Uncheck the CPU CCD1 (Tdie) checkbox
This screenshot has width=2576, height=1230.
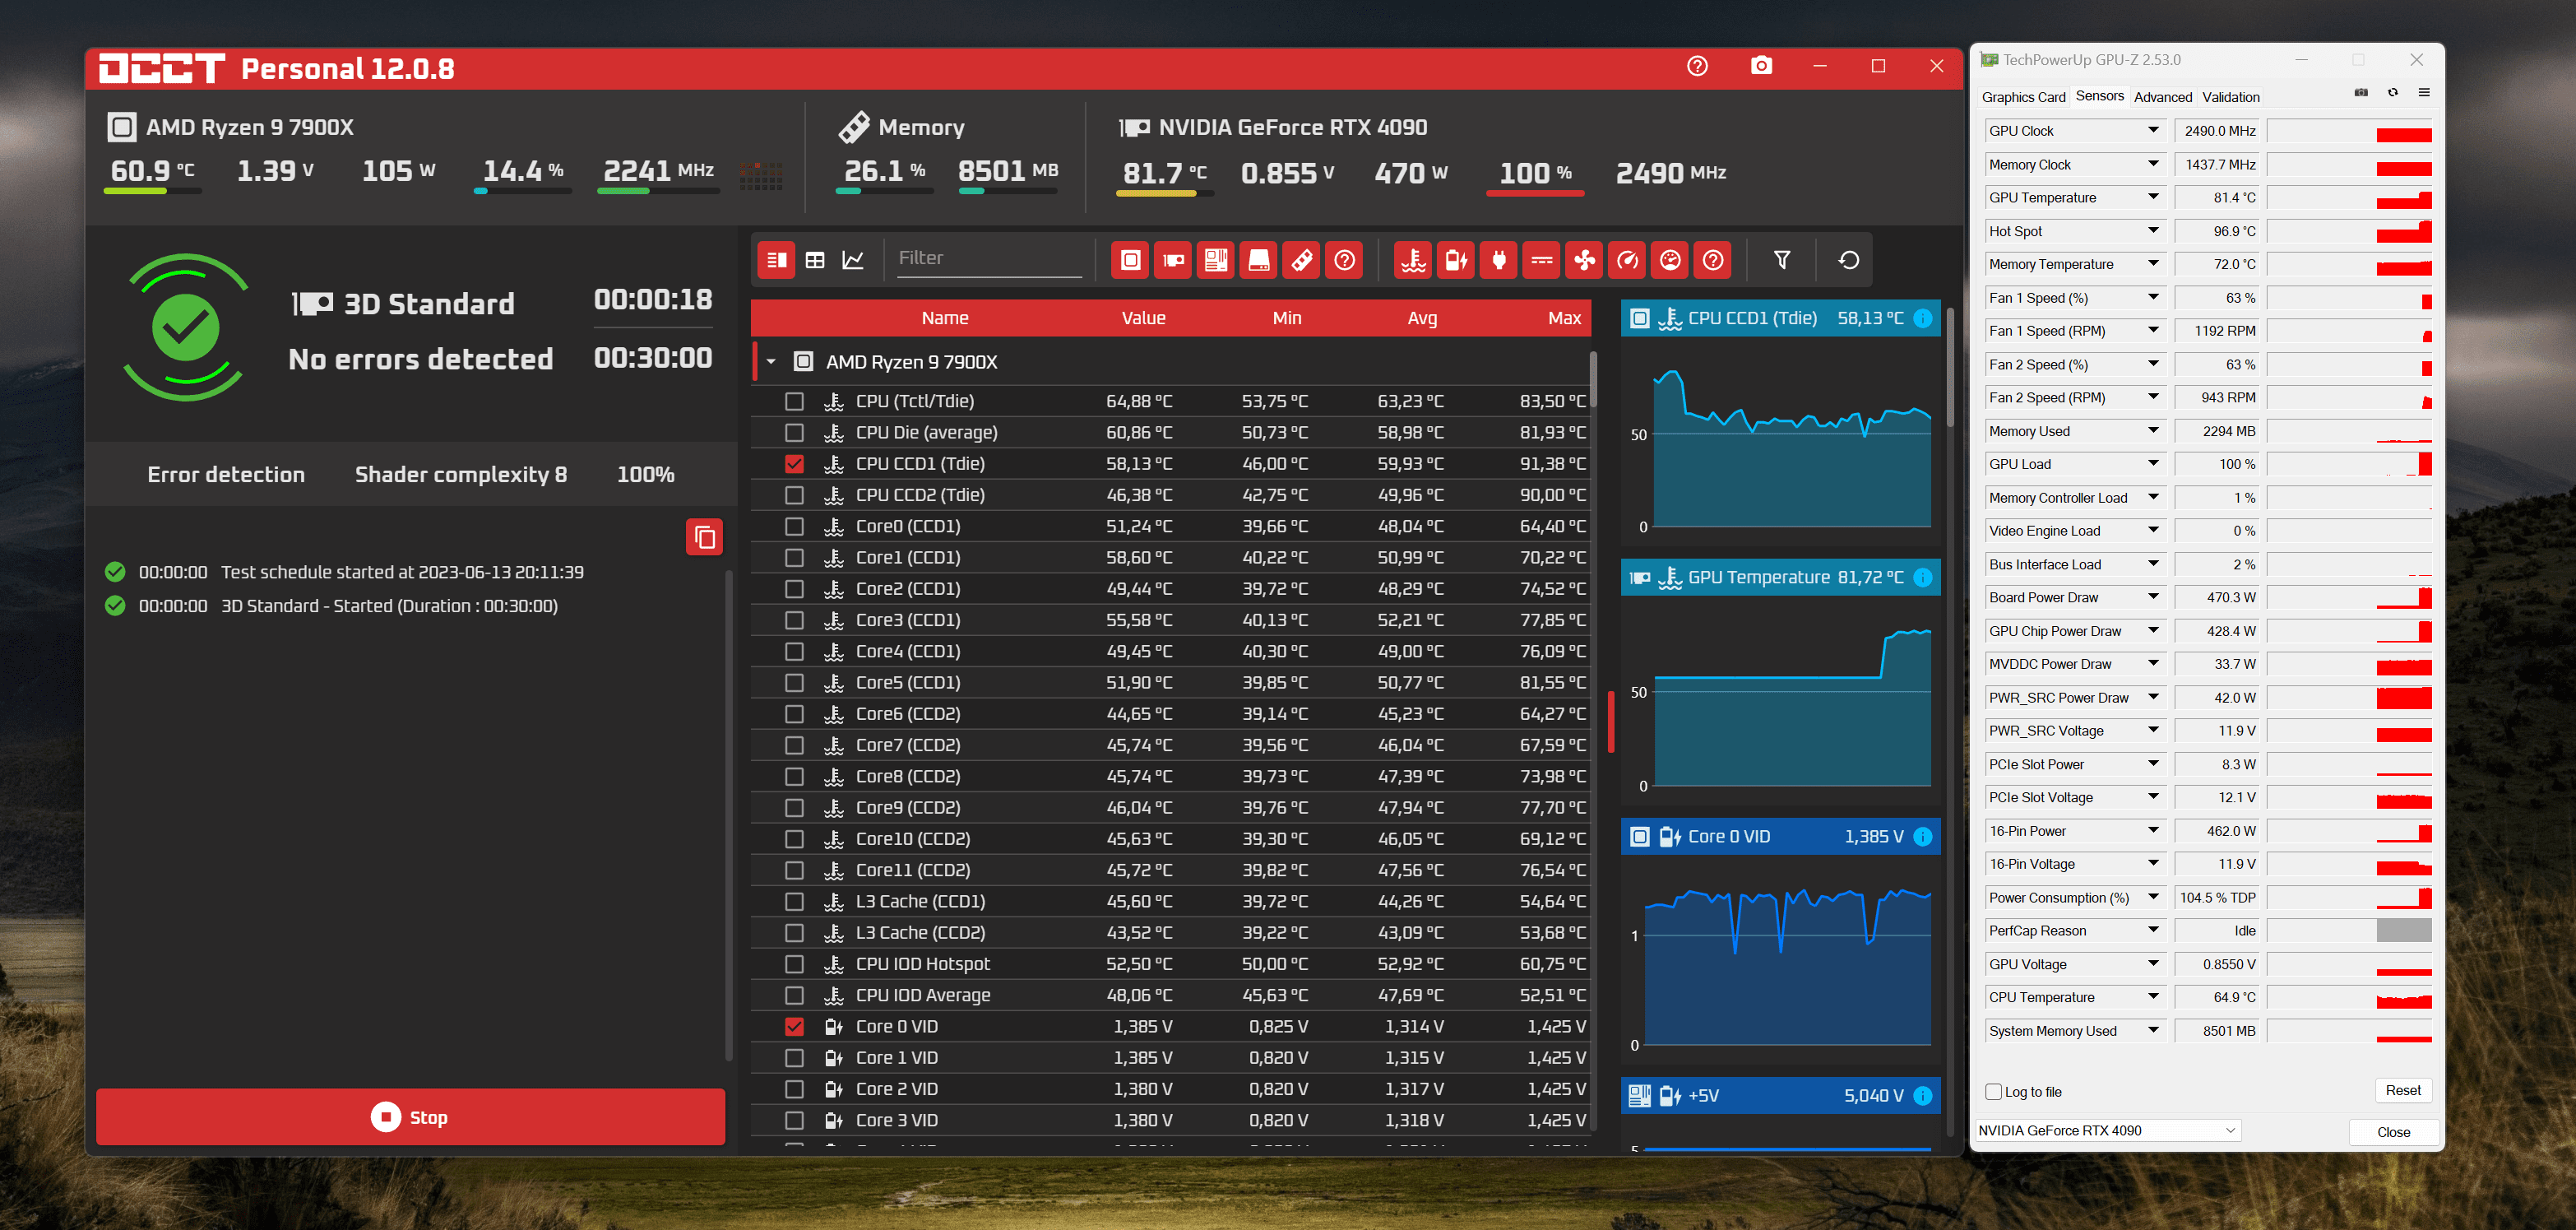coord(794,463)
